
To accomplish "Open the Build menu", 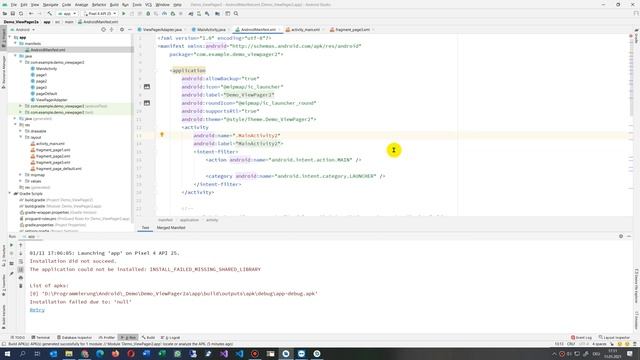I will 114,4.
